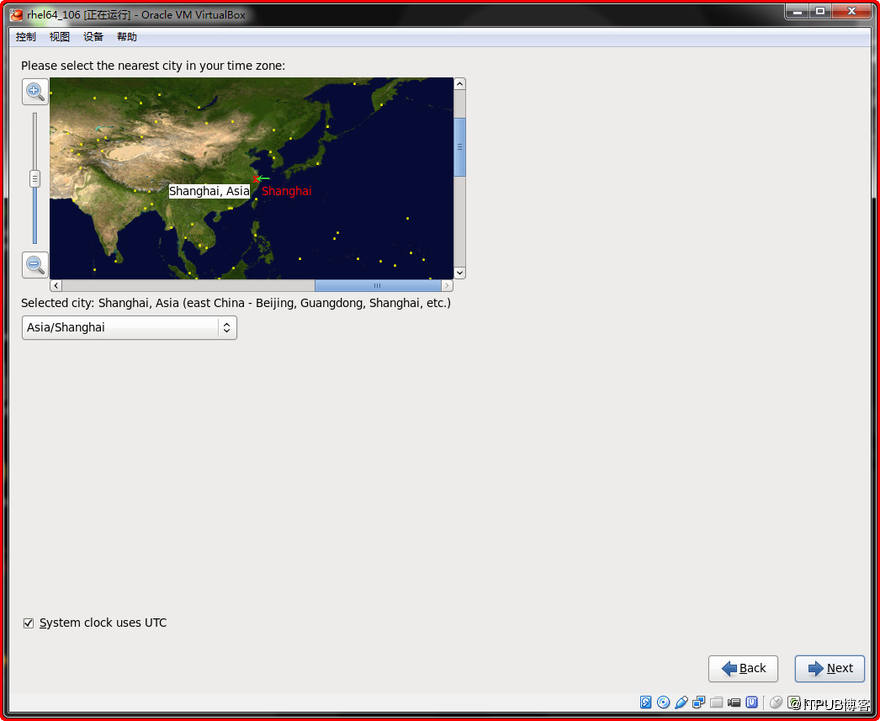Click the optical disc icon in status bar
This screenshot has width=880, height=721.
[x=664, y=702]
